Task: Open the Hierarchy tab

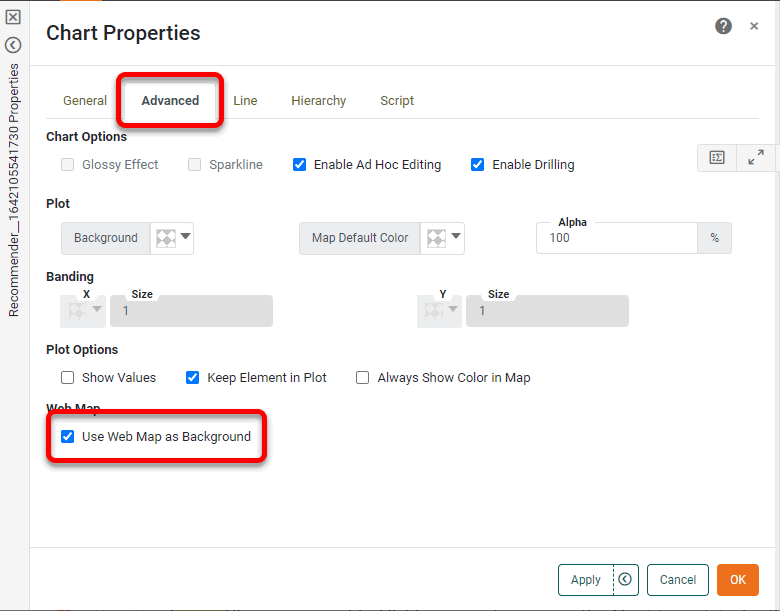Action: [318, 101]
